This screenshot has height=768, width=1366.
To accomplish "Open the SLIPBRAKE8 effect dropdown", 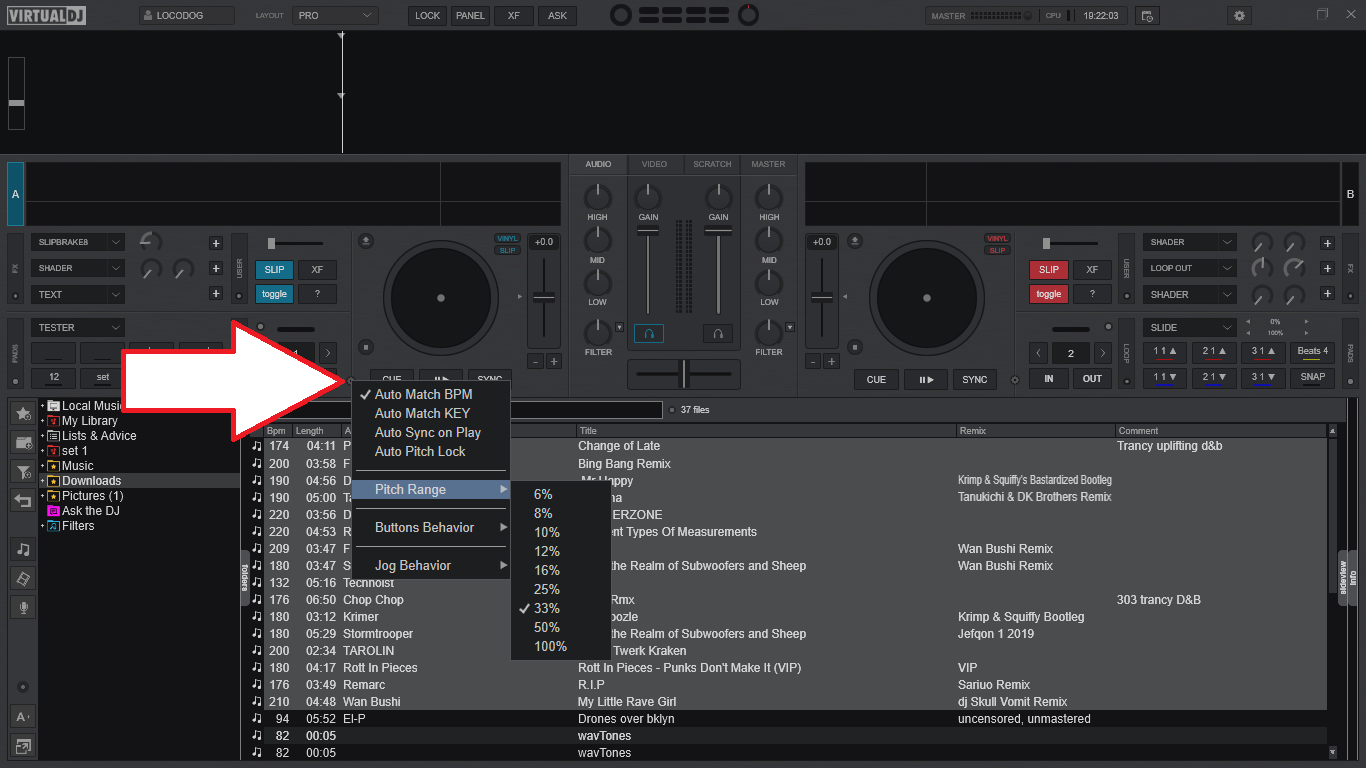I will point(78,242).
